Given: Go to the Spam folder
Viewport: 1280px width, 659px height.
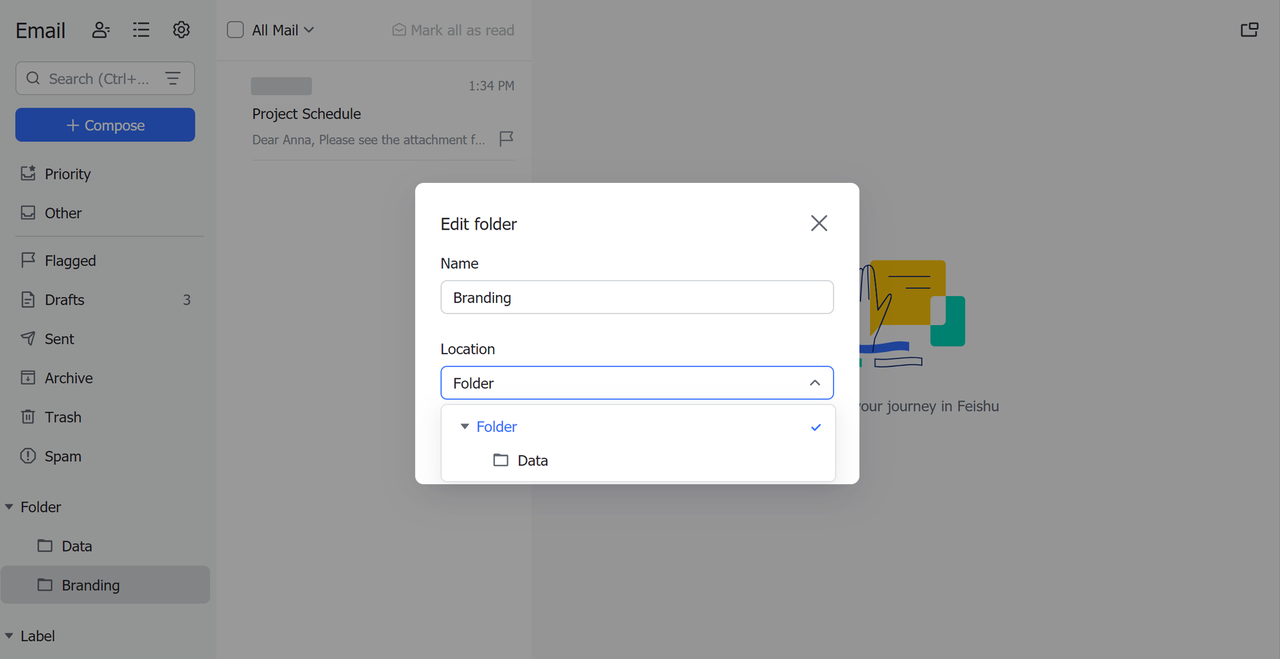Looking at the screenshot, I should [62, 456].
